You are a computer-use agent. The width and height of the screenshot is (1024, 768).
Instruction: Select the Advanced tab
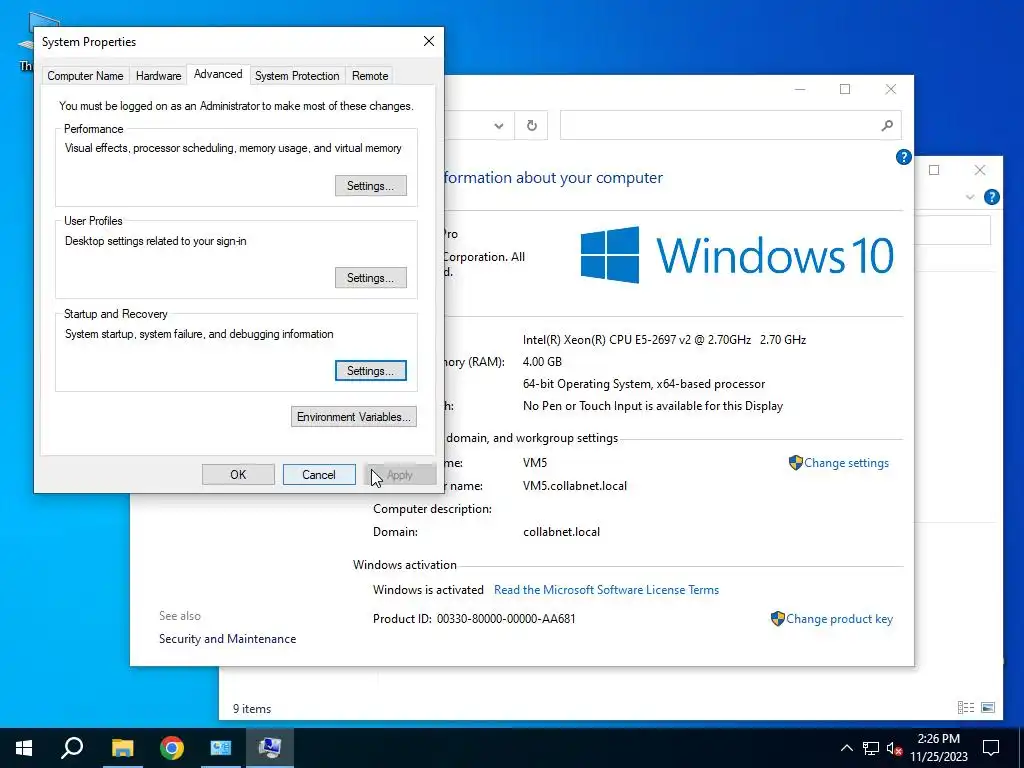pyautogui.click(x=218, y=74)
